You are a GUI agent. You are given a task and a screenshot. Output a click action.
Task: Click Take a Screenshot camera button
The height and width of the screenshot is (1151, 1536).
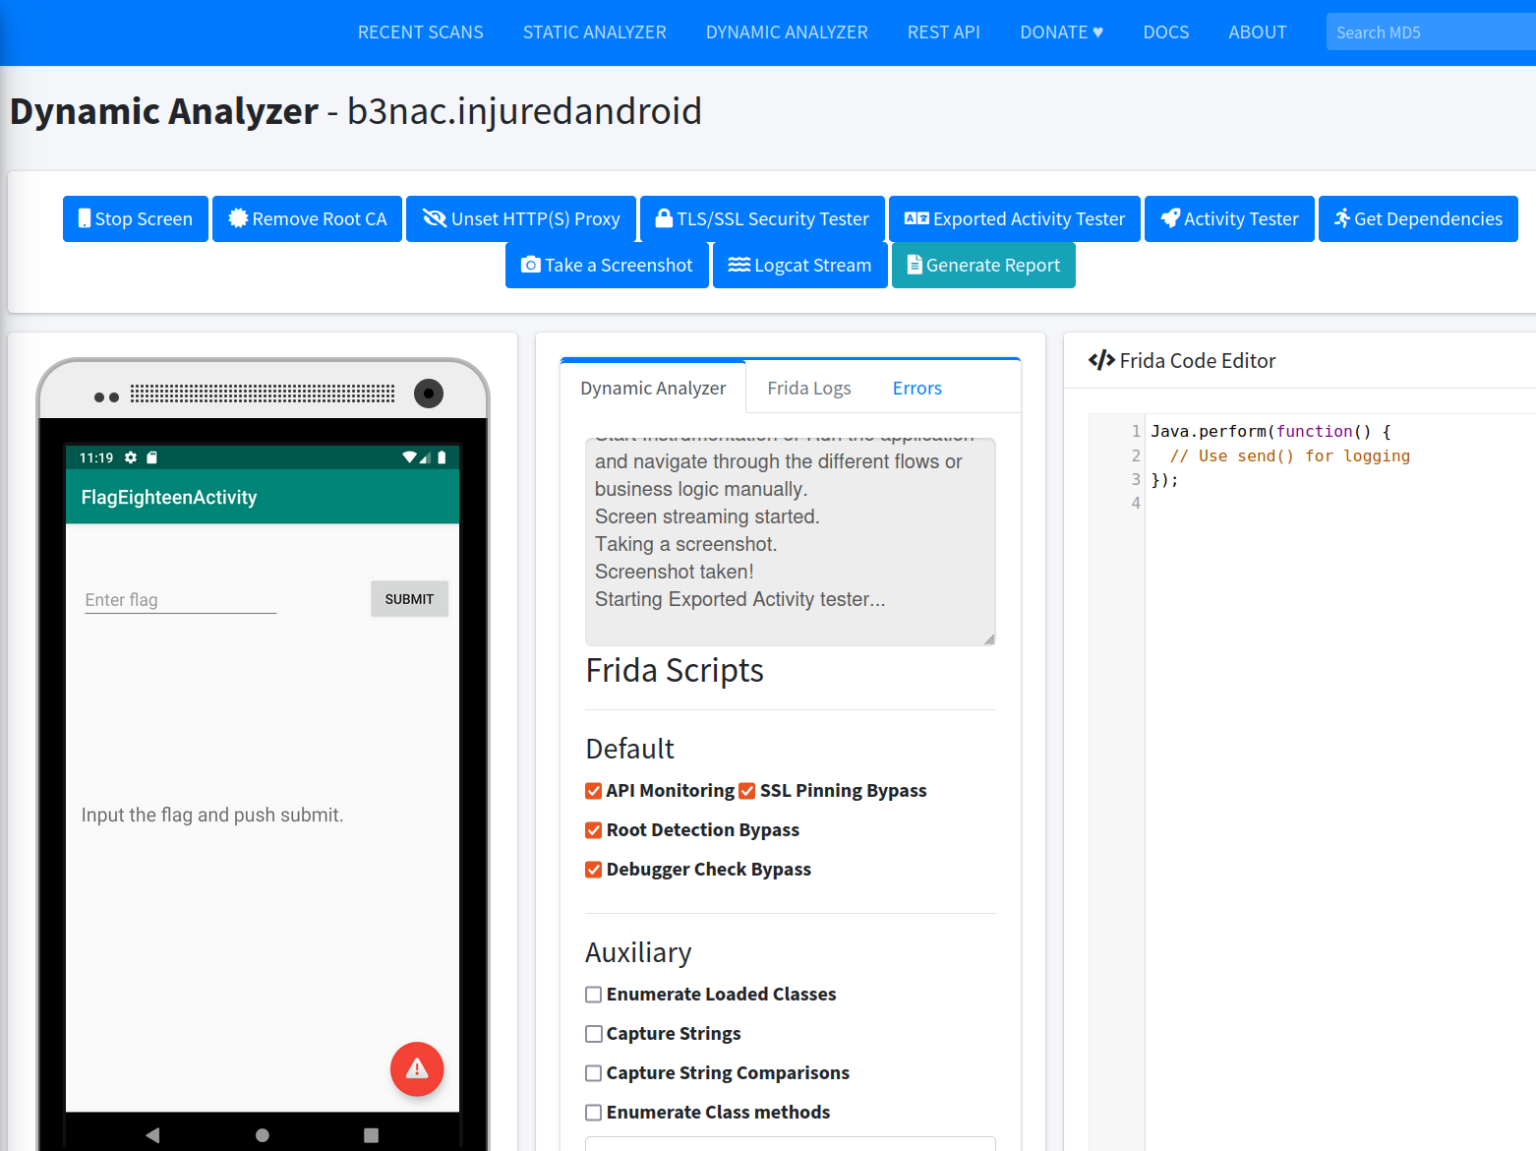pyautogui.click(x=606, y=265)
